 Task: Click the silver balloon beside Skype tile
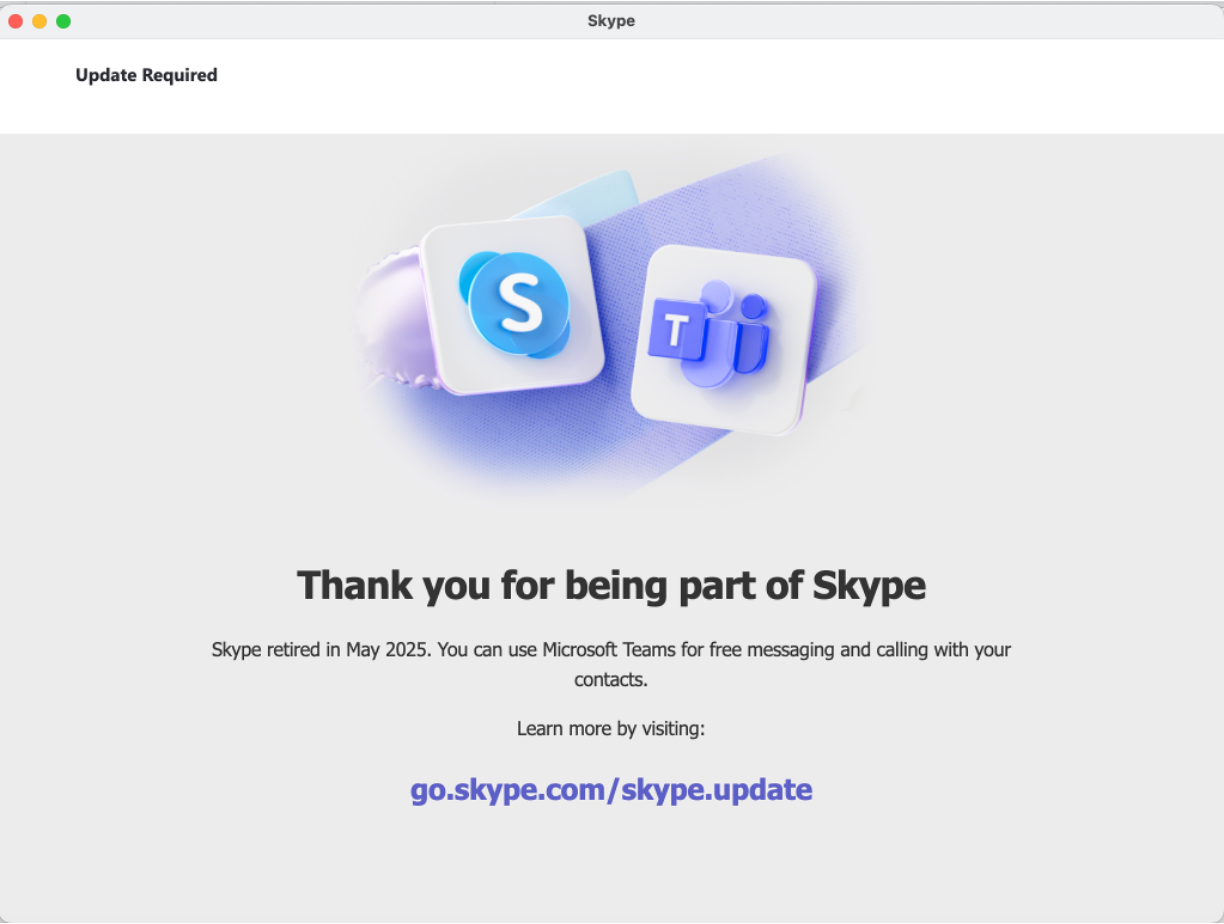point(395,320)
